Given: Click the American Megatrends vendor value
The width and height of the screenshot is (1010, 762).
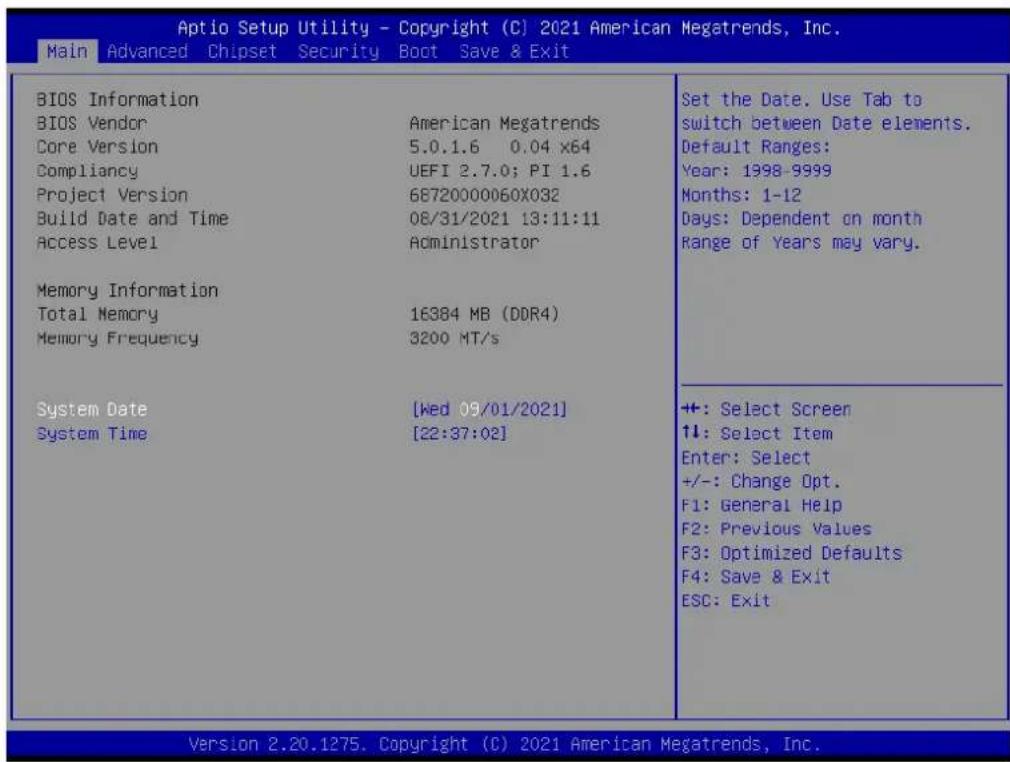Looking at the screenshot, I should 504,123.
